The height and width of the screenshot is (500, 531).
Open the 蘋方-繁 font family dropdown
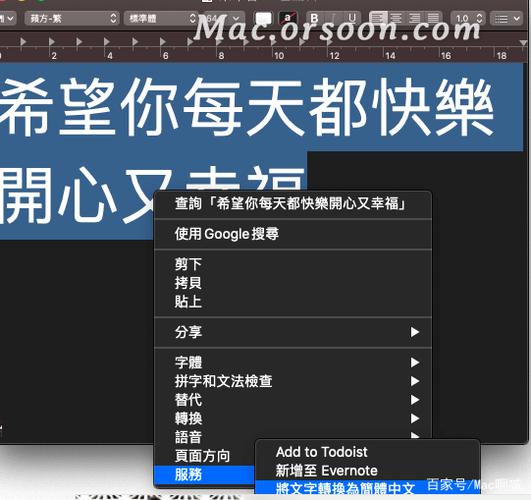[x=72, y=18]
